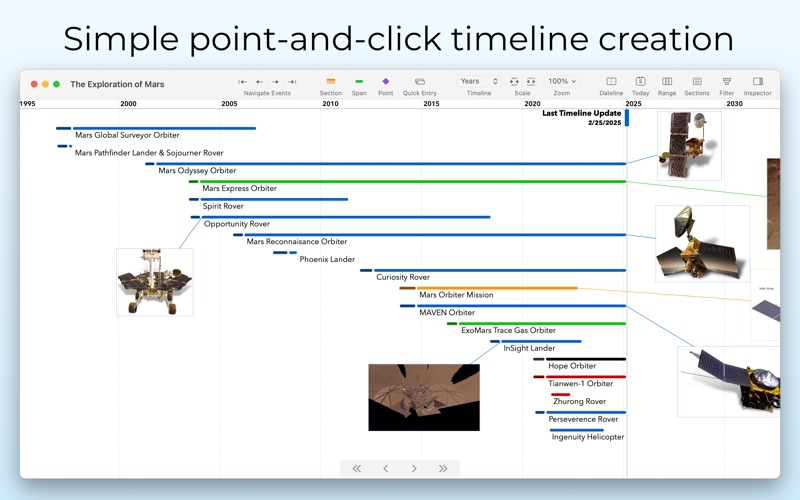Viewport: 800px width, 500px height.
Task: Select the red Tianwen-1 Orbiter bar
Action: [586, 377]
